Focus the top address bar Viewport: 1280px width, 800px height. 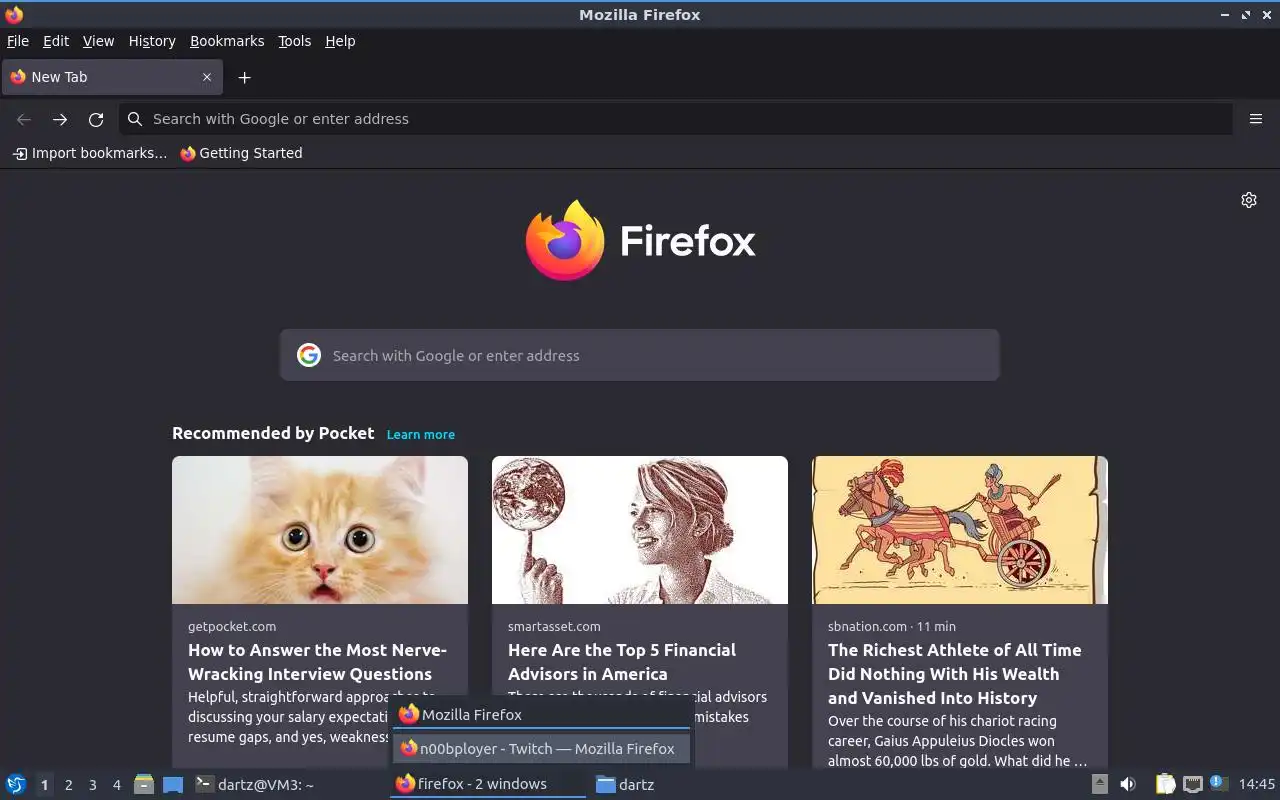click(676, 119)
